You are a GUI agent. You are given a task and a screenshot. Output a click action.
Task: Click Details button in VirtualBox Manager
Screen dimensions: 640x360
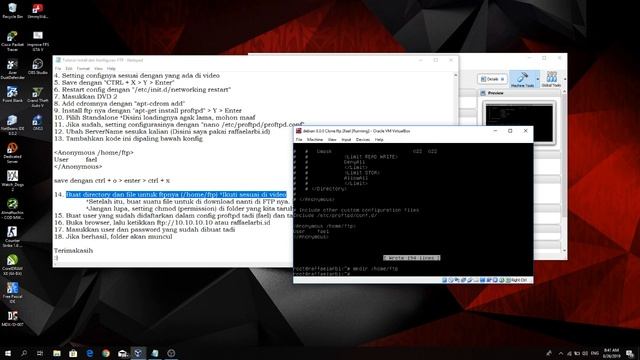[x=492, y=79]
